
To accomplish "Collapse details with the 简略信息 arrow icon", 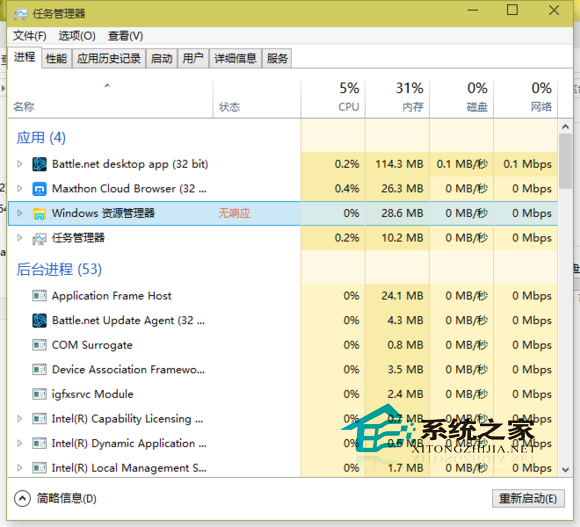I will 23,498.
